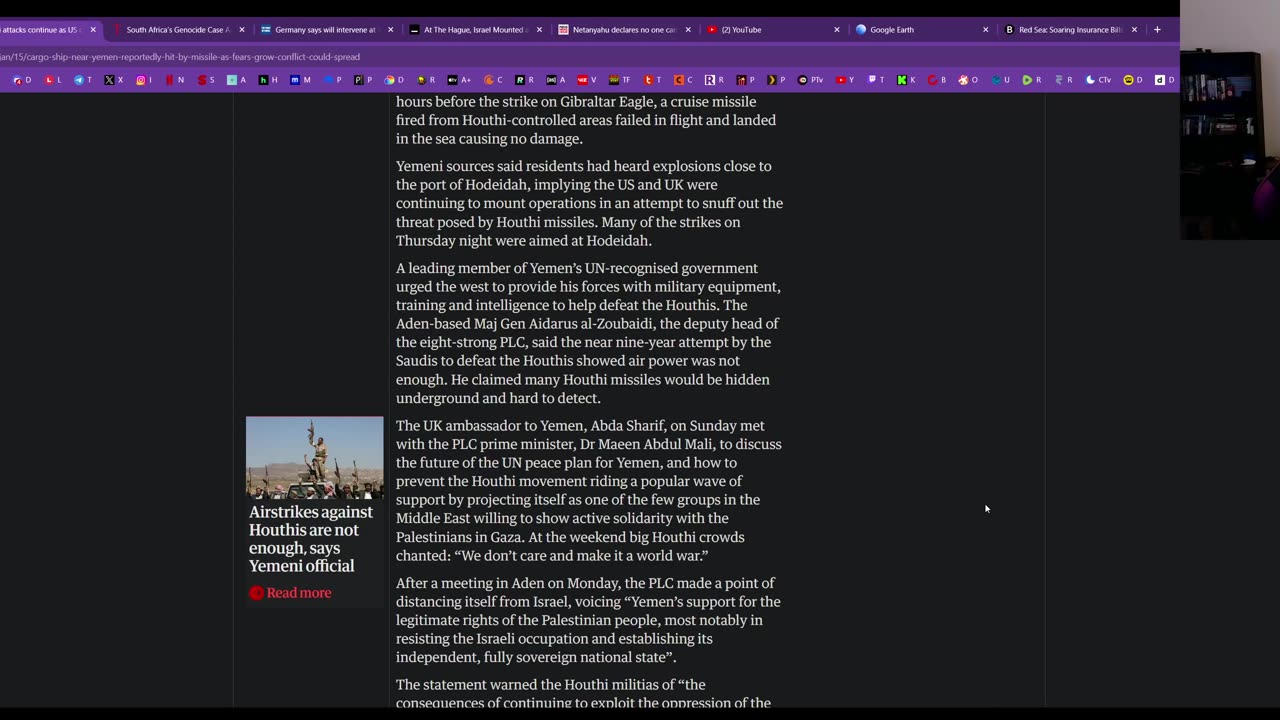Switch to the Google Earth tab
The width and height of the screenshot is (1280, 720).
(920, 30)
